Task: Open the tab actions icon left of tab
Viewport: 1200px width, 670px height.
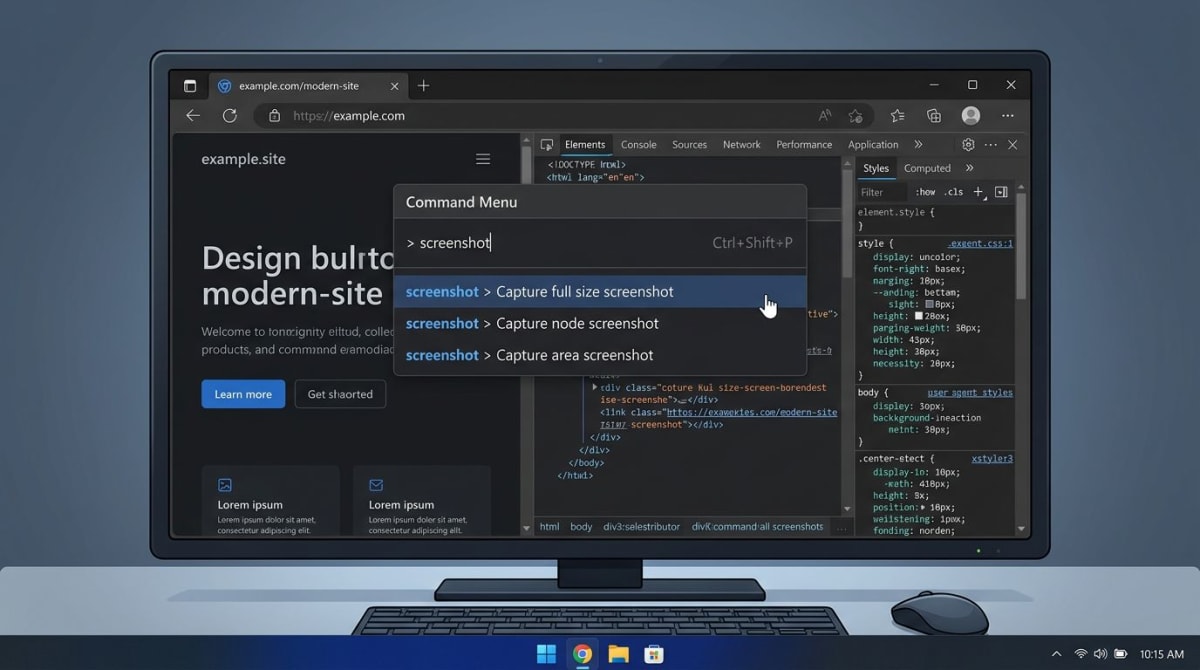Action: 190,86
